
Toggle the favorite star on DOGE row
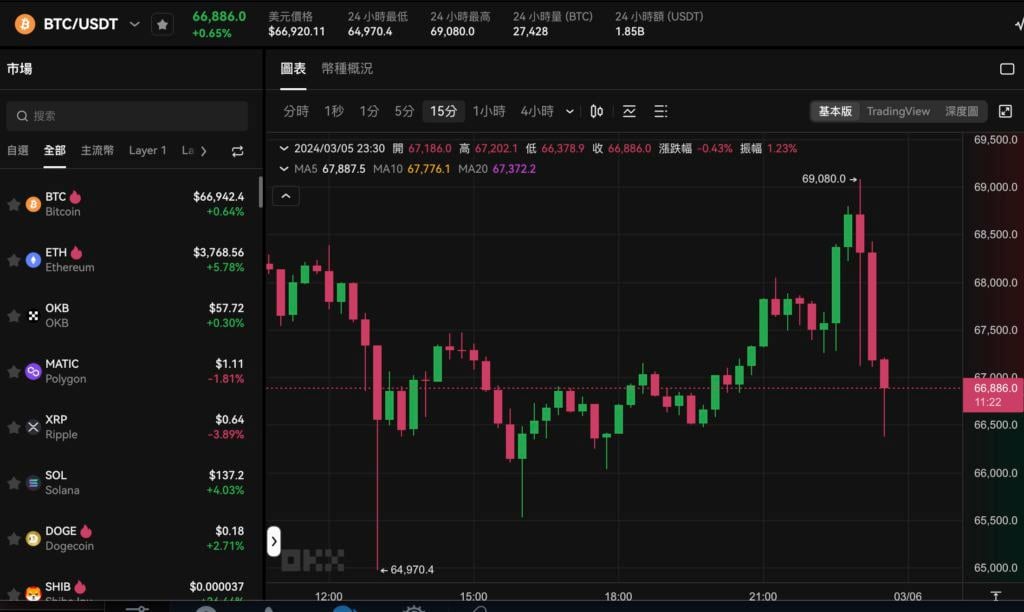(13, 539)
